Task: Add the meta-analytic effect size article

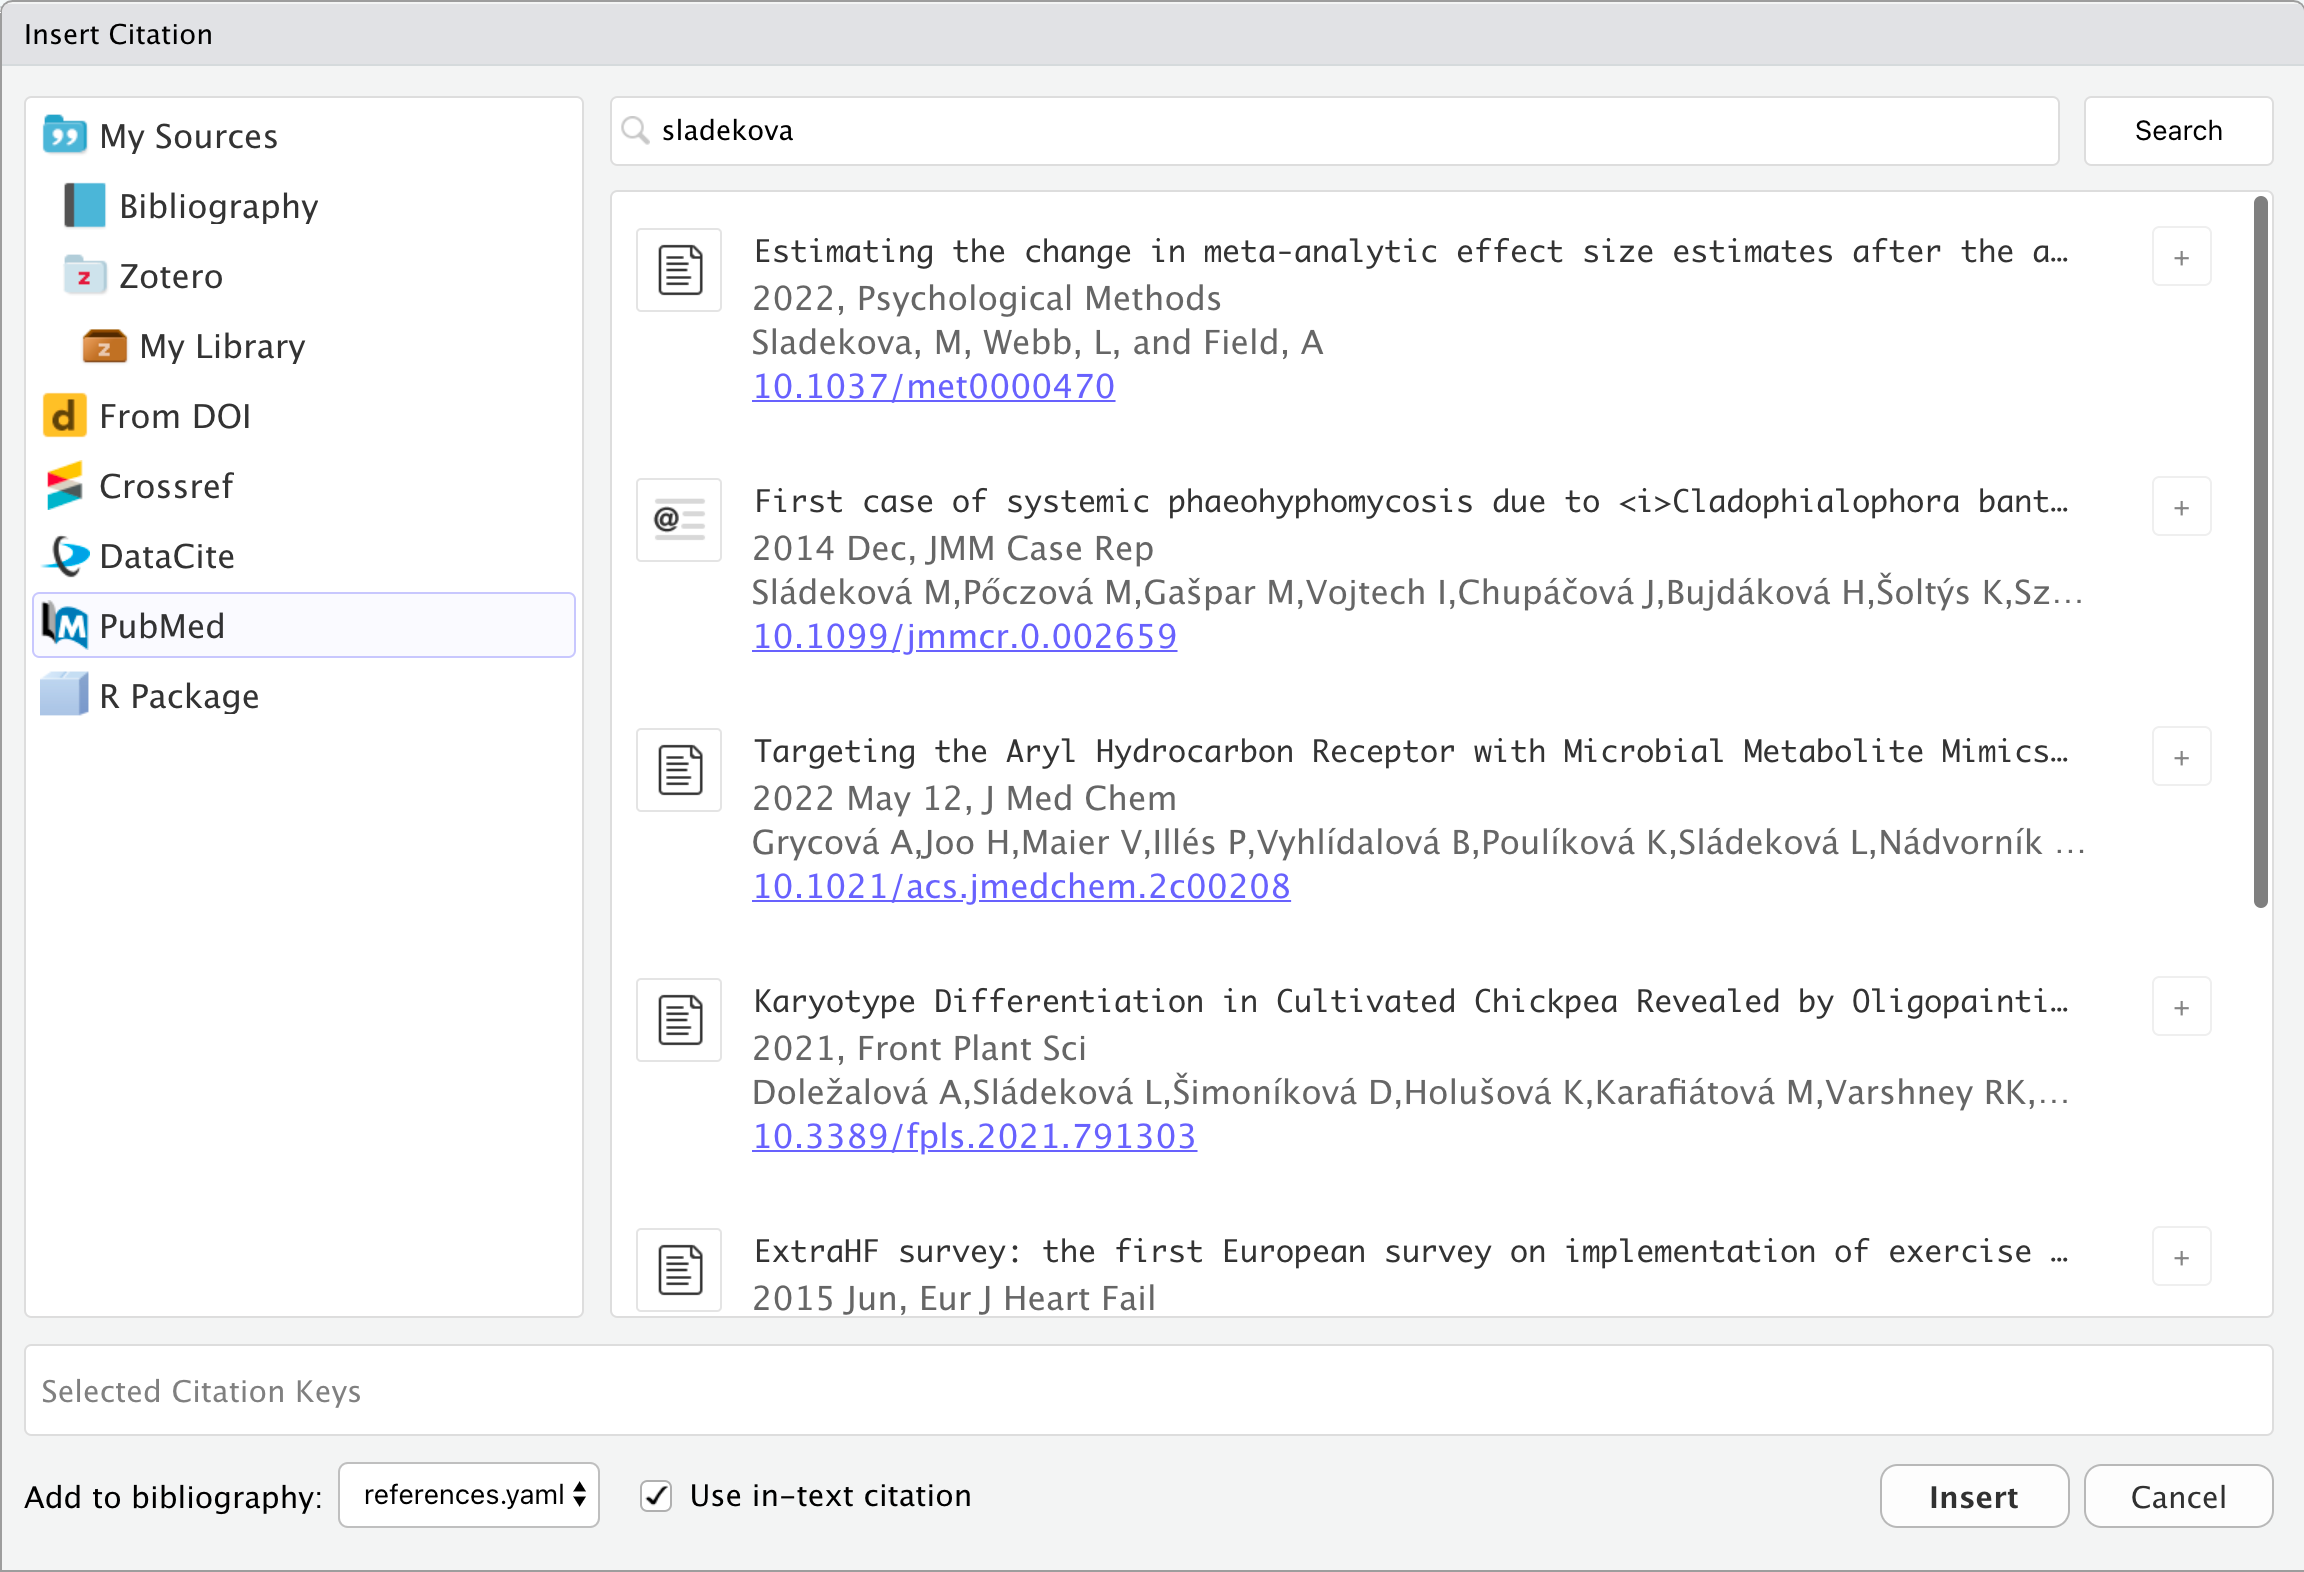Action: click(2181, 258)
